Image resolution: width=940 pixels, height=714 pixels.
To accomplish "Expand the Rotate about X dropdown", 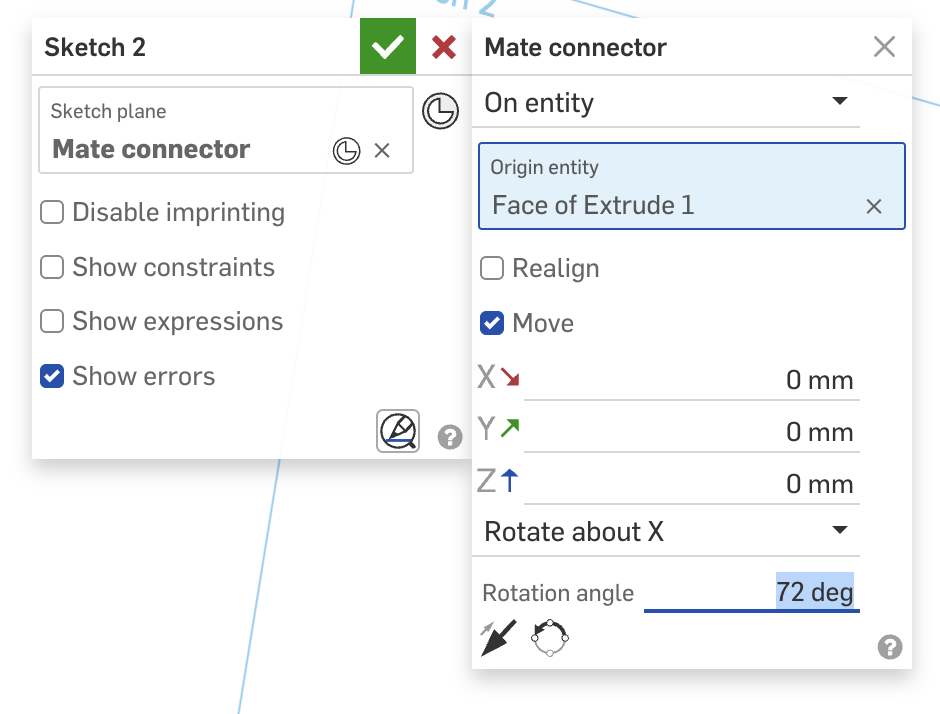I will (665, 532).
